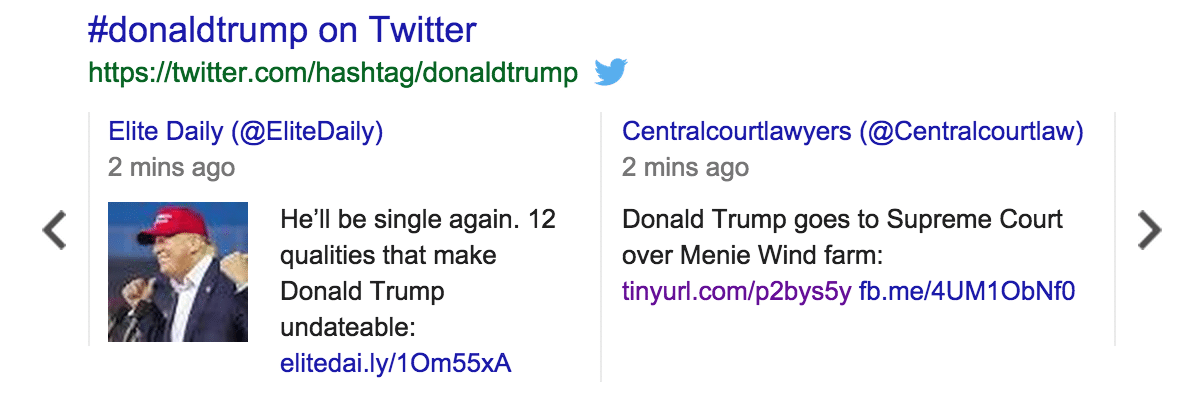
Task: Open Centralcourtlawyers (@Centralcourtlaw) profile link
Action: point(853,131)
